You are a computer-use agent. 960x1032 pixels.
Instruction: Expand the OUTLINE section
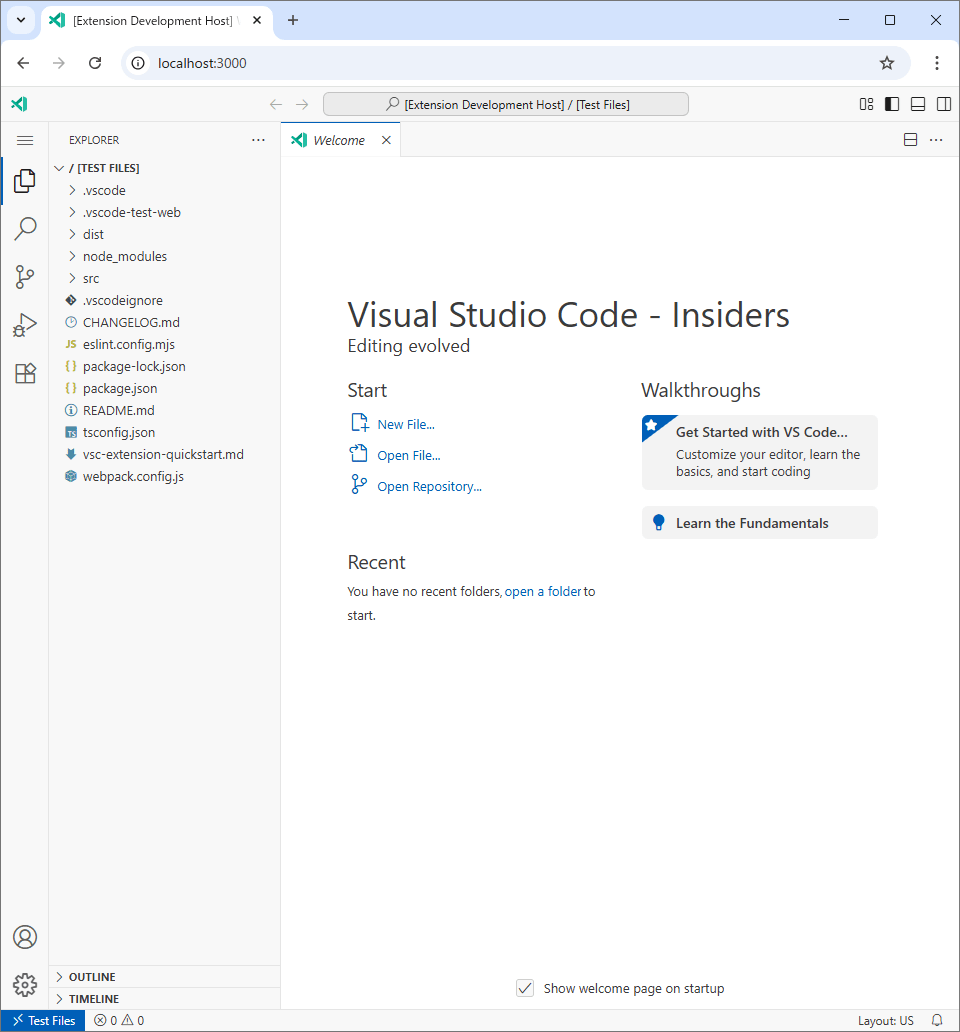164,977
